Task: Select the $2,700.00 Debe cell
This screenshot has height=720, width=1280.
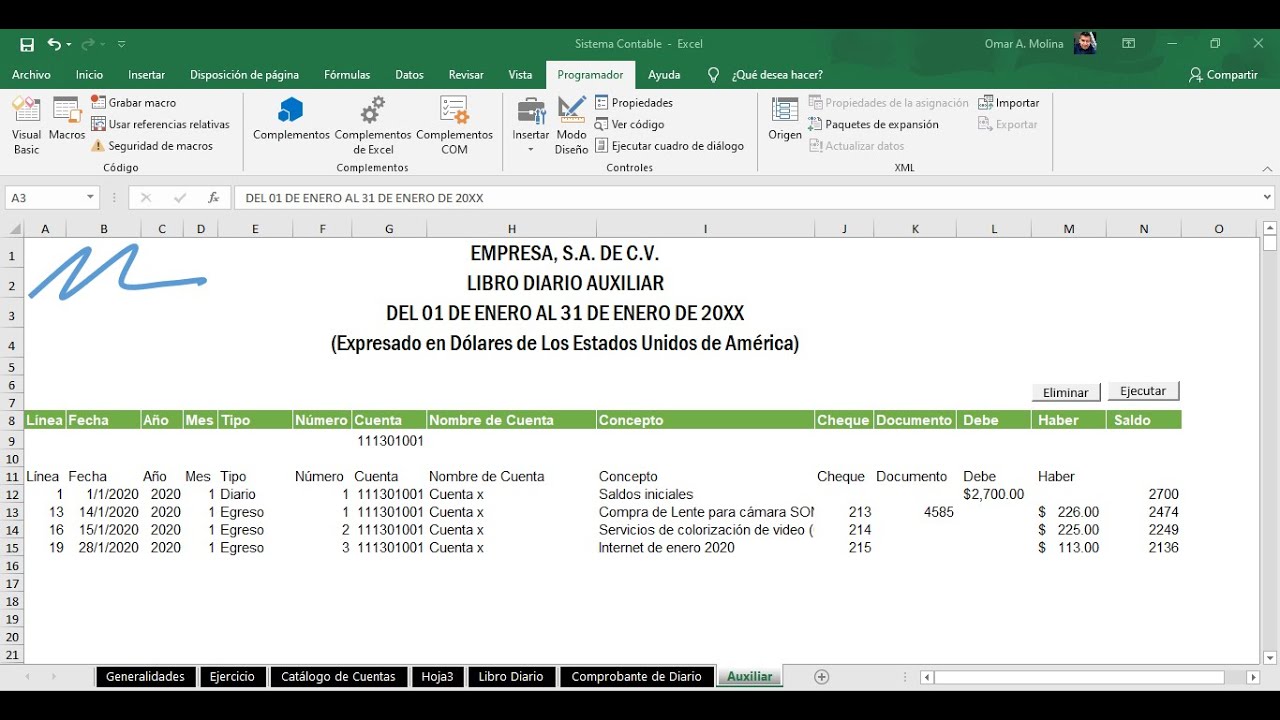Action: (994, 494)
